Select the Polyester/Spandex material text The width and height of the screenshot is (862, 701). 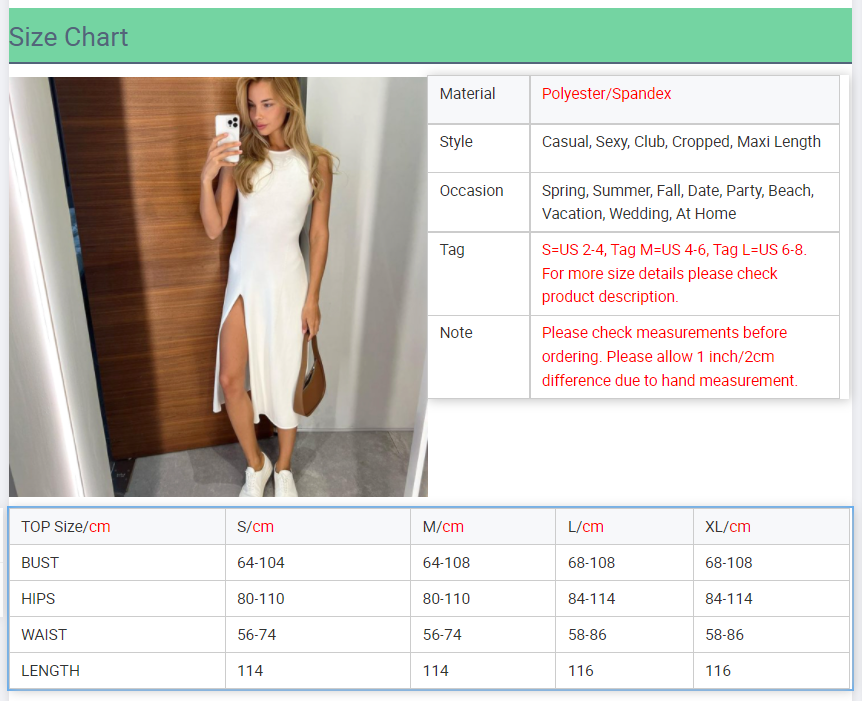pyautogui.click(x=606, y=94)
